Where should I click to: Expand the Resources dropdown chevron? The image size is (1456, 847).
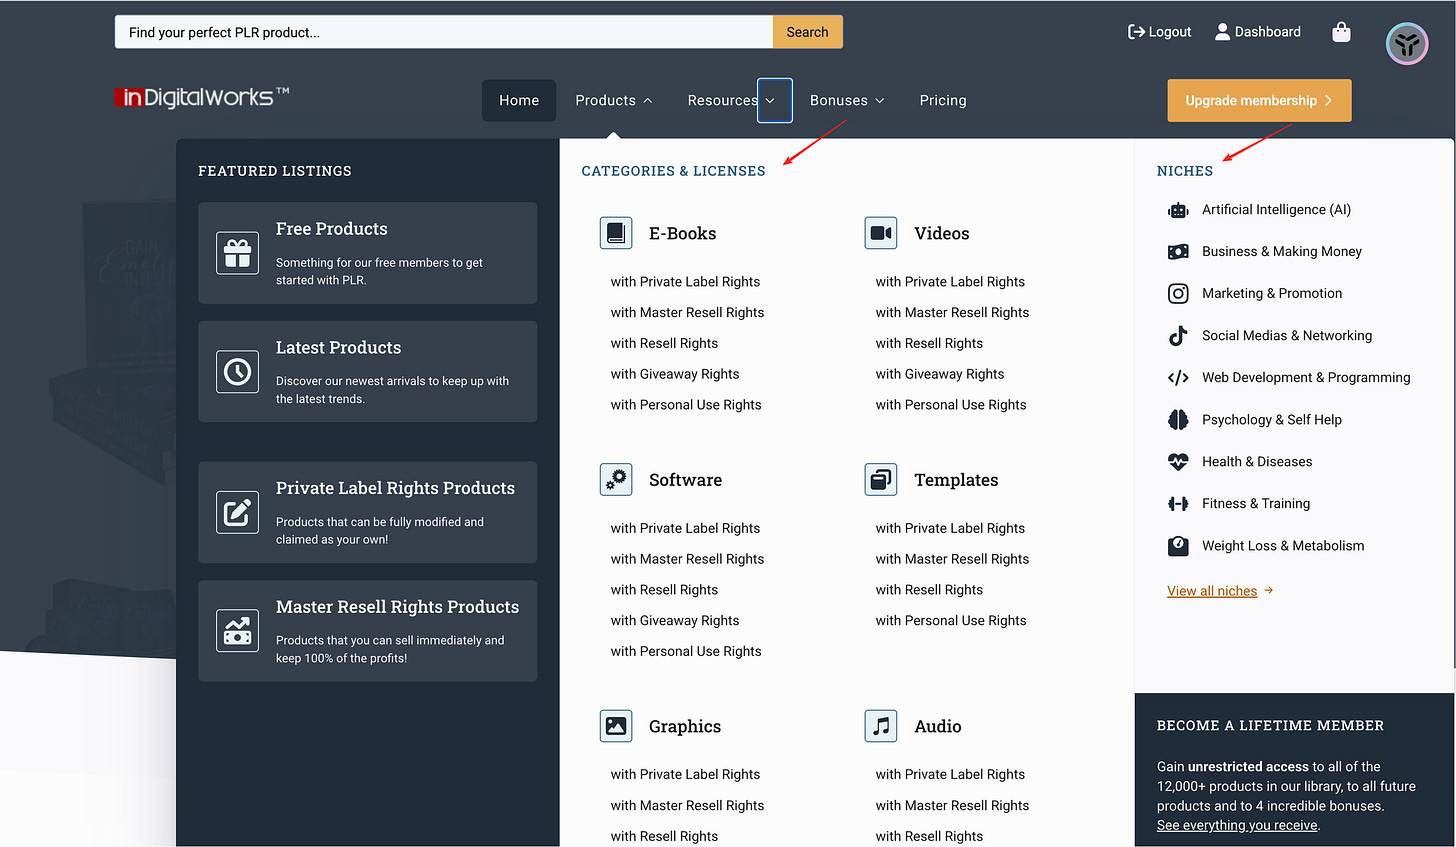coord(775,100)
